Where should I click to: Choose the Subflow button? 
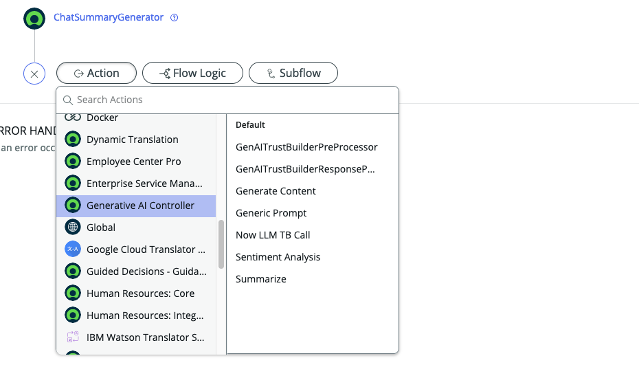point(293,73)
